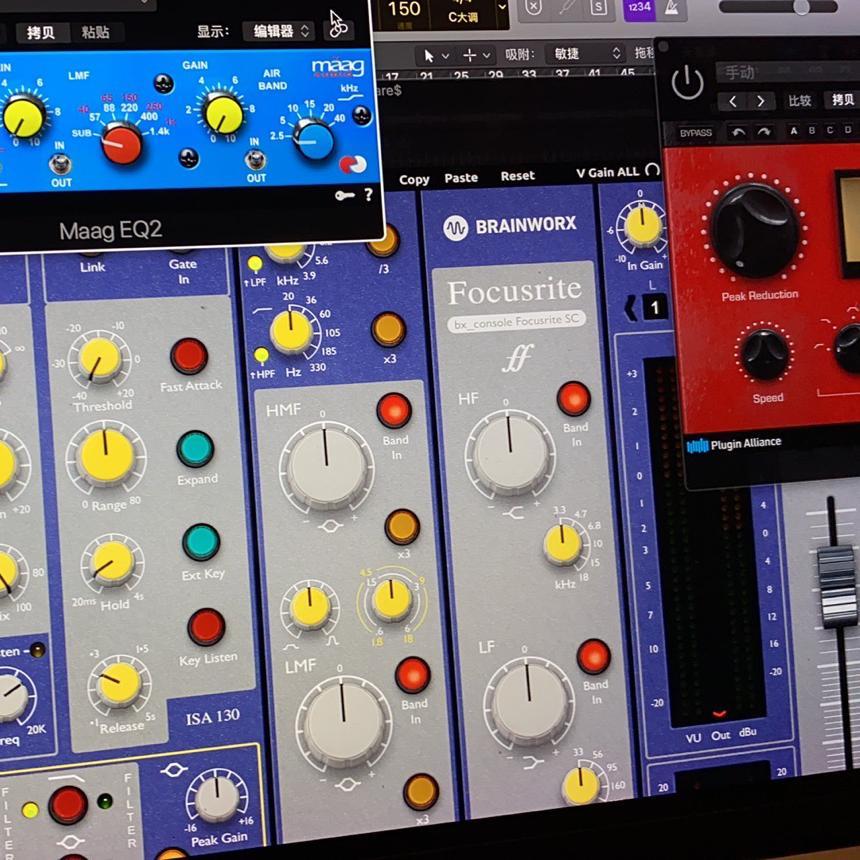The image size is (860, 860).
Task: Open the pointer tool menu chevron
Action: tap(446, 56)
